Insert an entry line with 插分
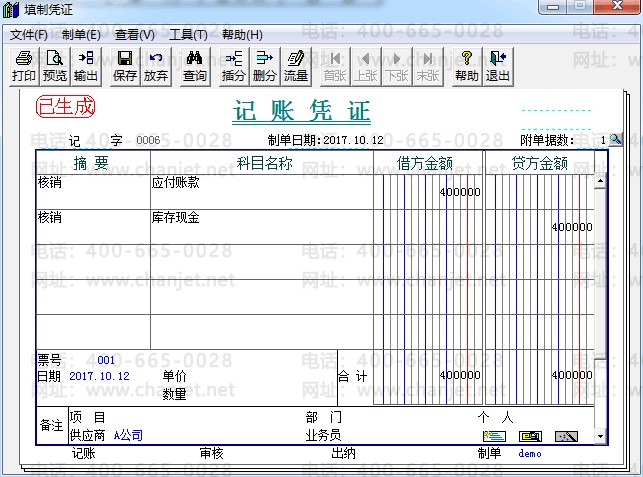The width and height of the screenshot is (643, 477). pyautogui.click(x=234, y=66)
